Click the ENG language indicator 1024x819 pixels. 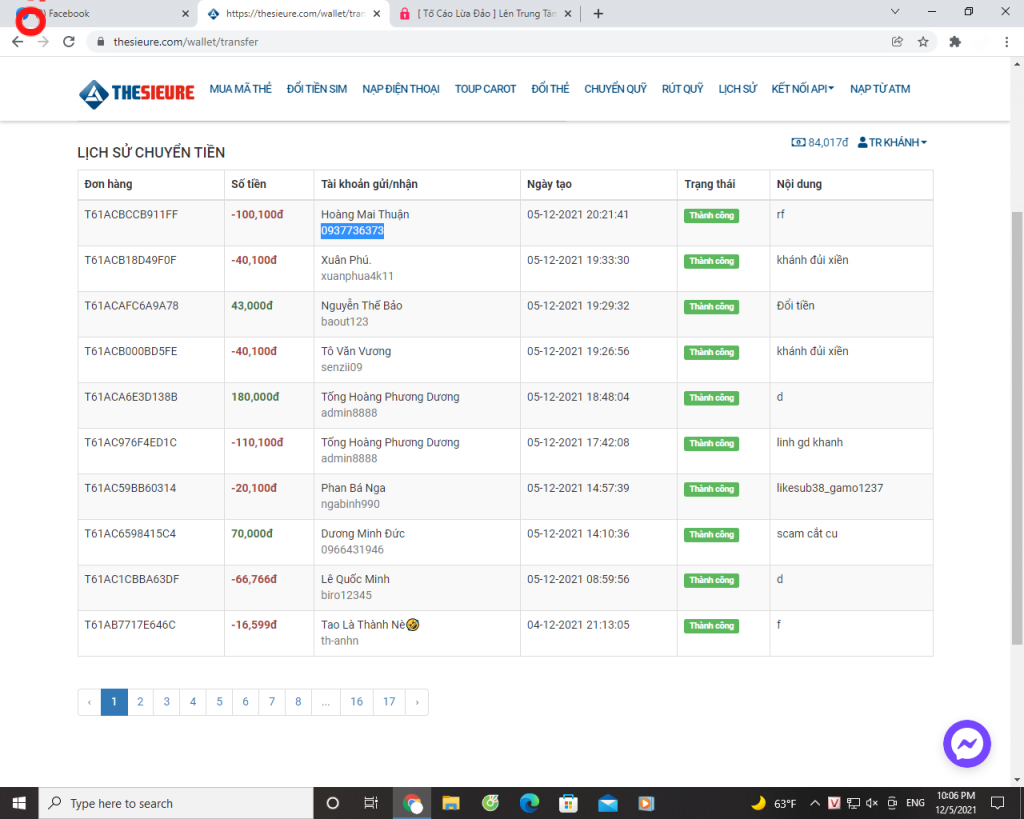click(915, 803)
